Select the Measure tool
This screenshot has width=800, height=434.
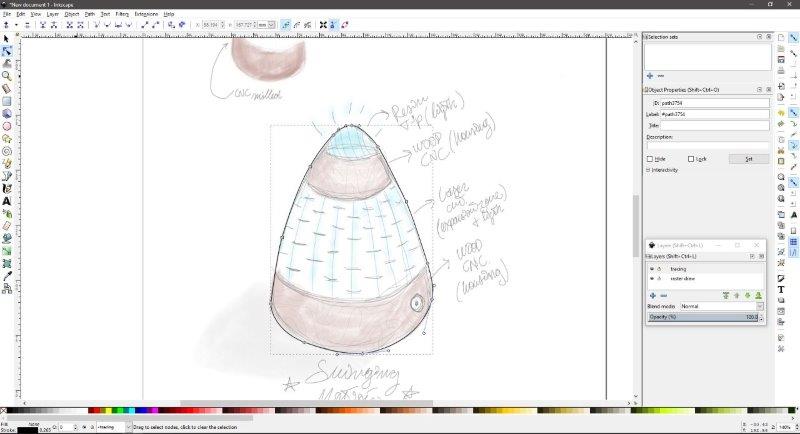click(x=7, y=89)
